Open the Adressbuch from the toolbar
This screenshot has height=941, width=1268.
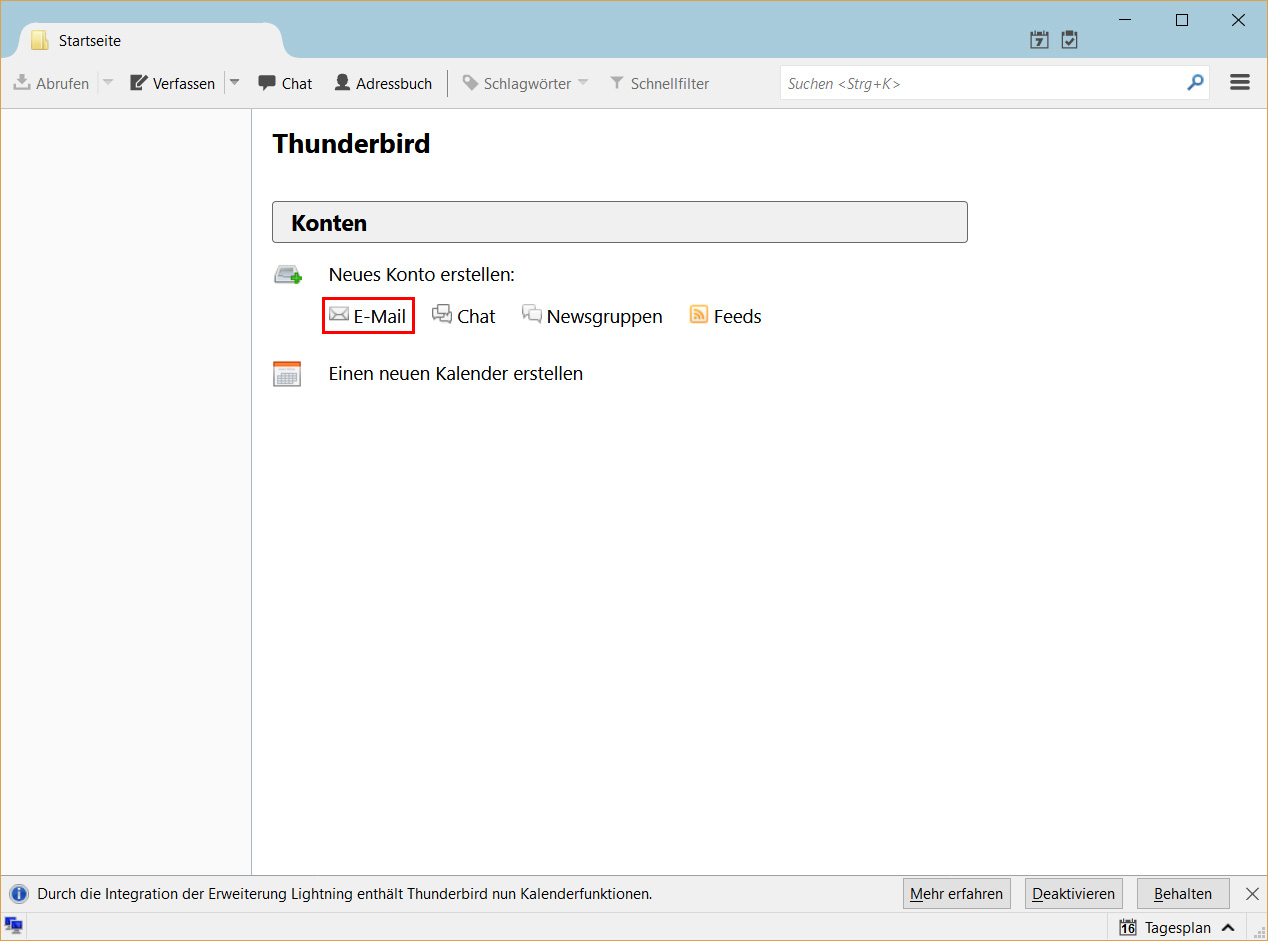tap(383, 83)
